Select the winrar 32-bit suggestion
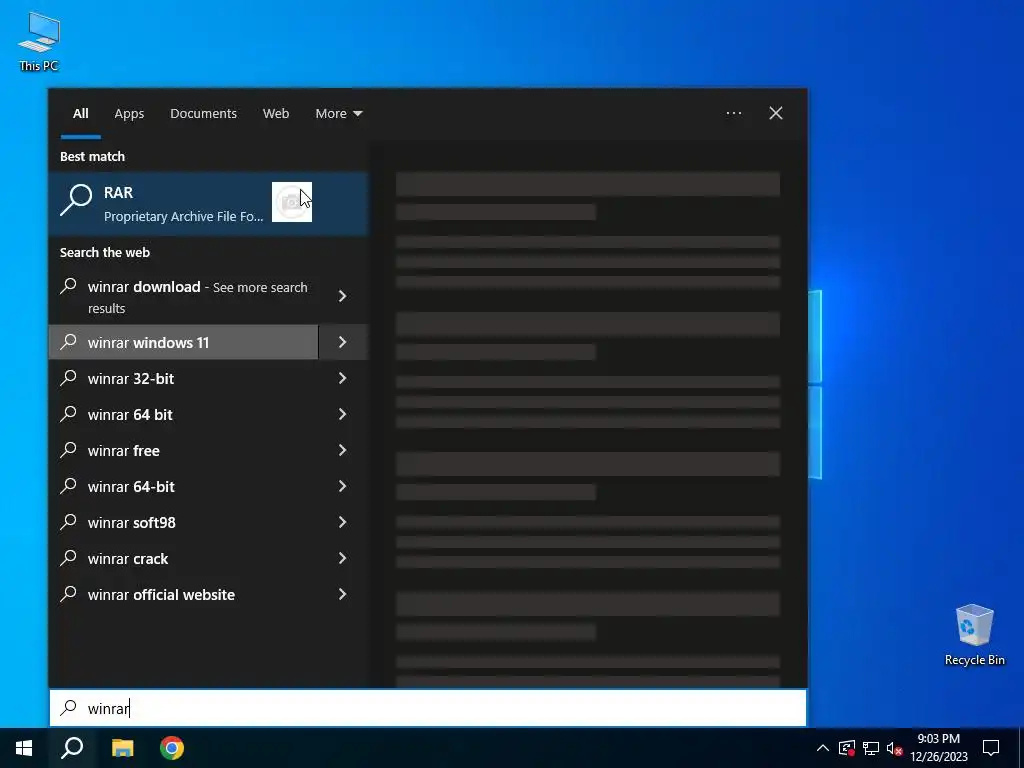 184,378
